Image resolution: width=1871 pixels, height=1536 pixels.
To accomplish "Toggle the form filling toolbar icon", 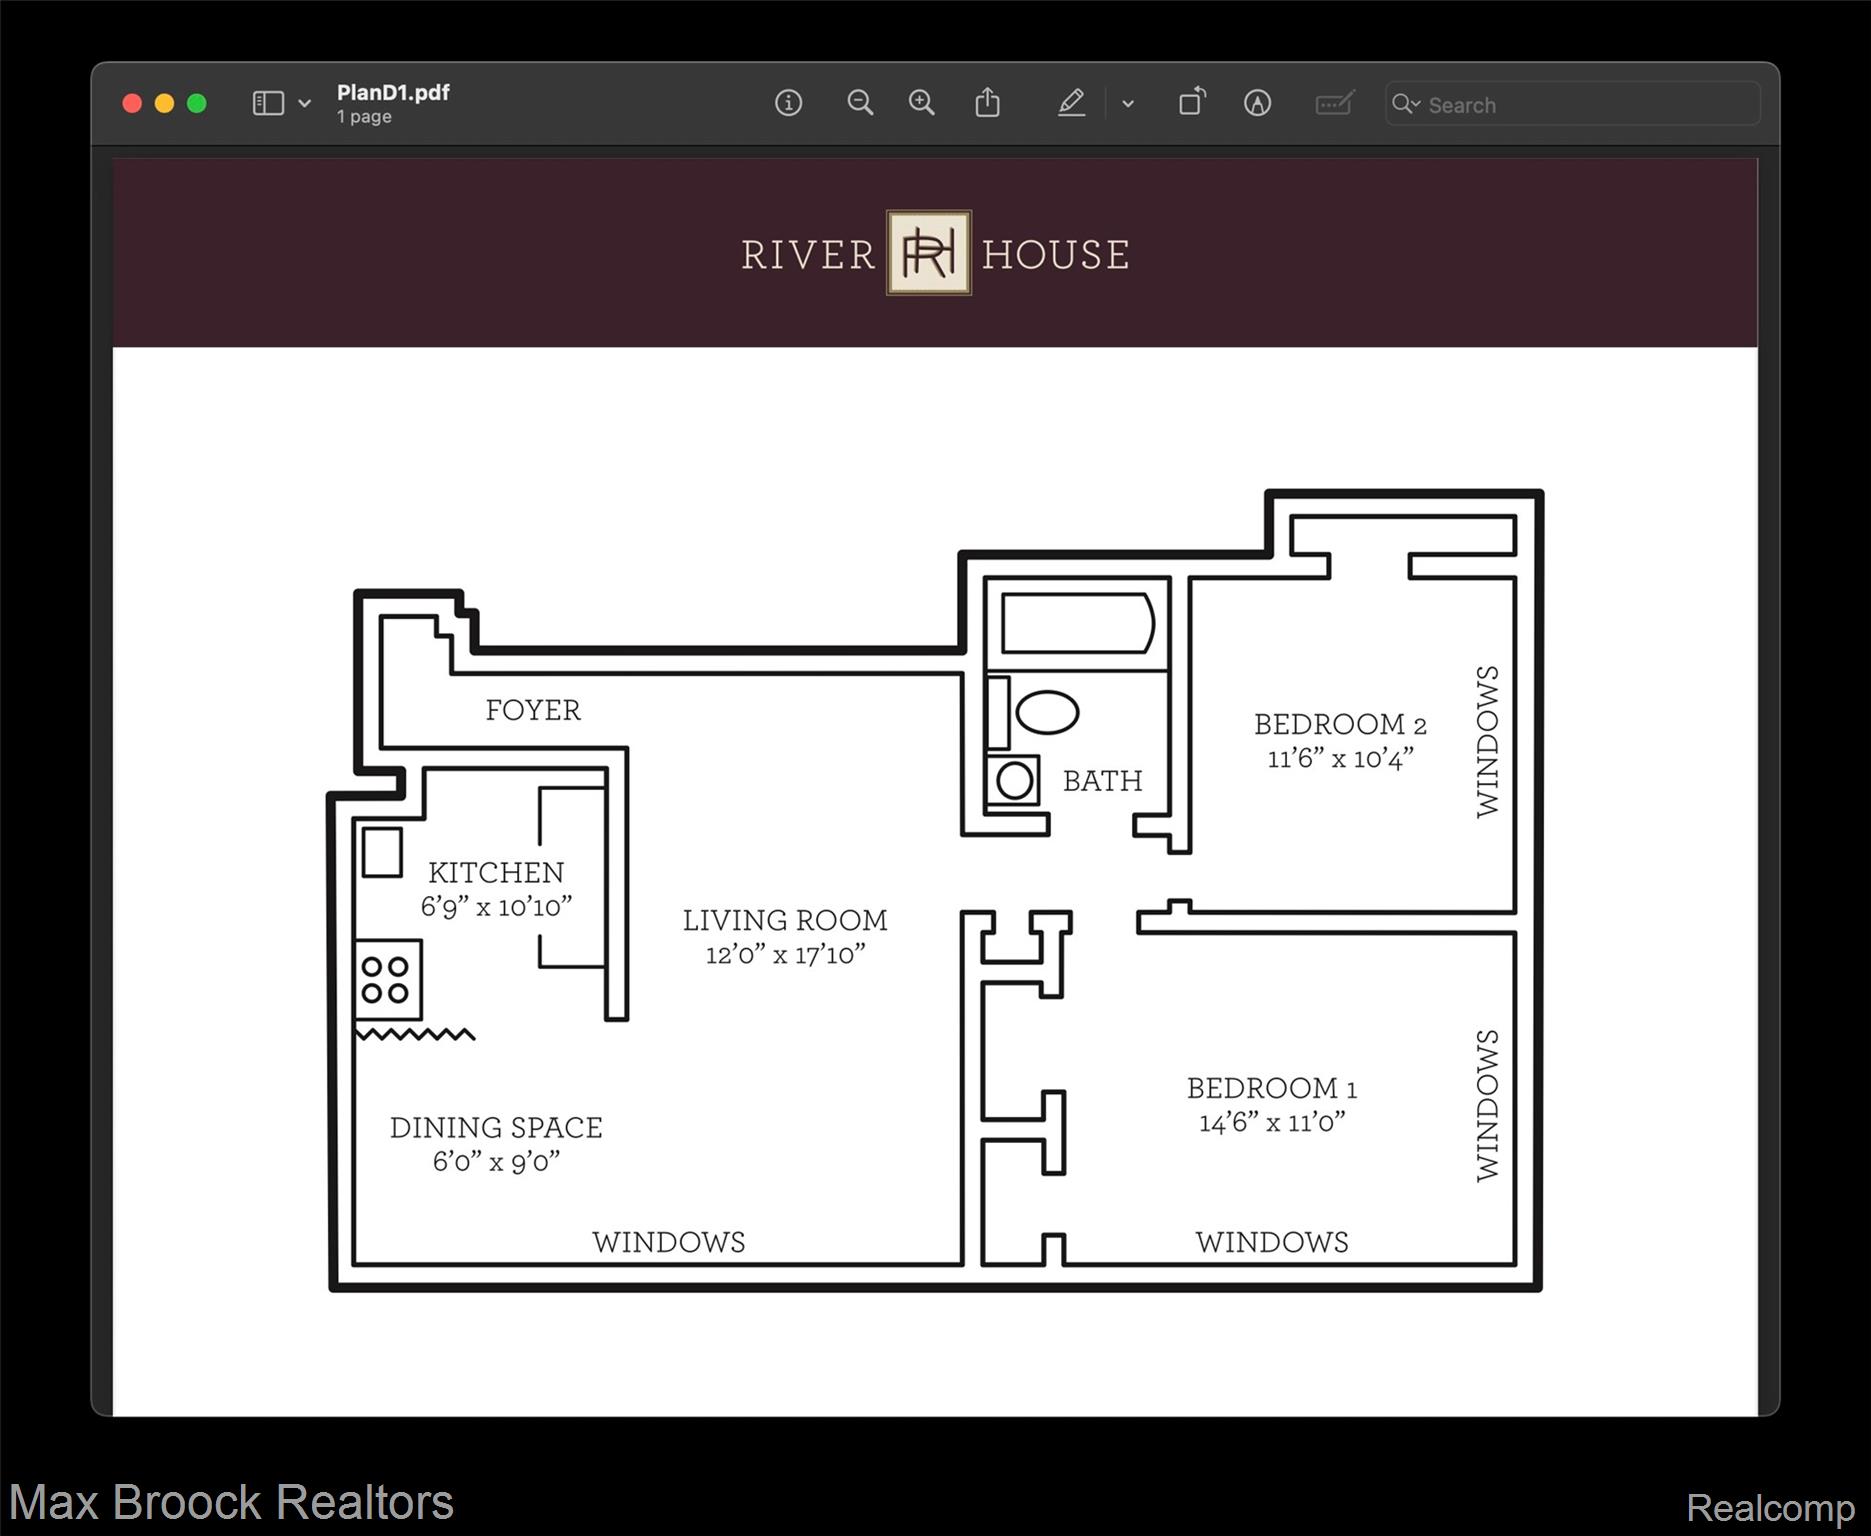I will tap(1334, 103).
